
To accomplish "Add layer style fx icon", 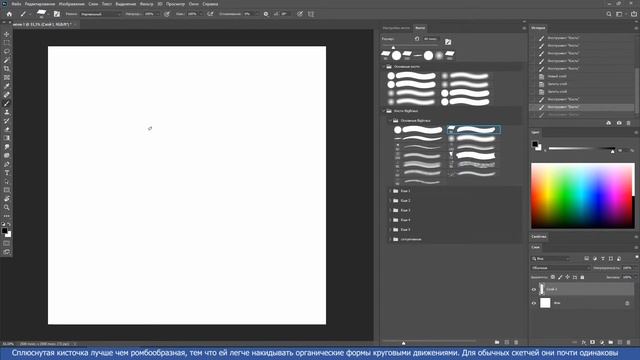I will coord(584,342).
